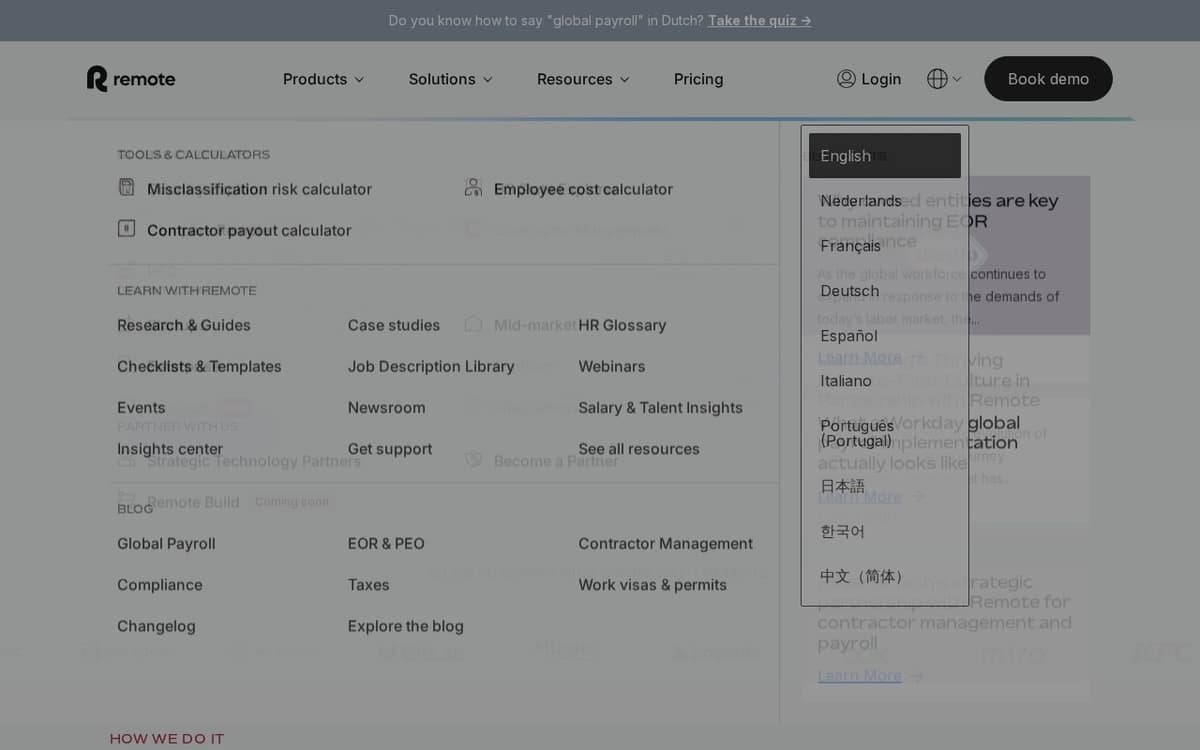1200x750 pixels.
Task: Click Misclassification risk calculator icon
Action: click(x=126, y=187)
